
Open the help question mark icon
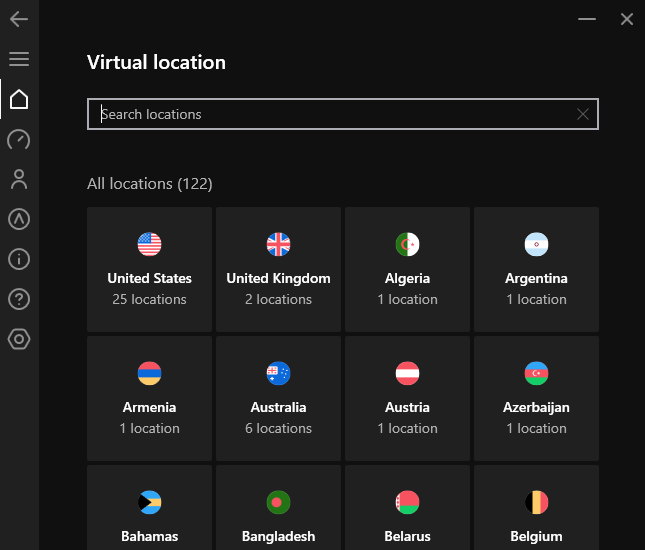pos(19,299)
